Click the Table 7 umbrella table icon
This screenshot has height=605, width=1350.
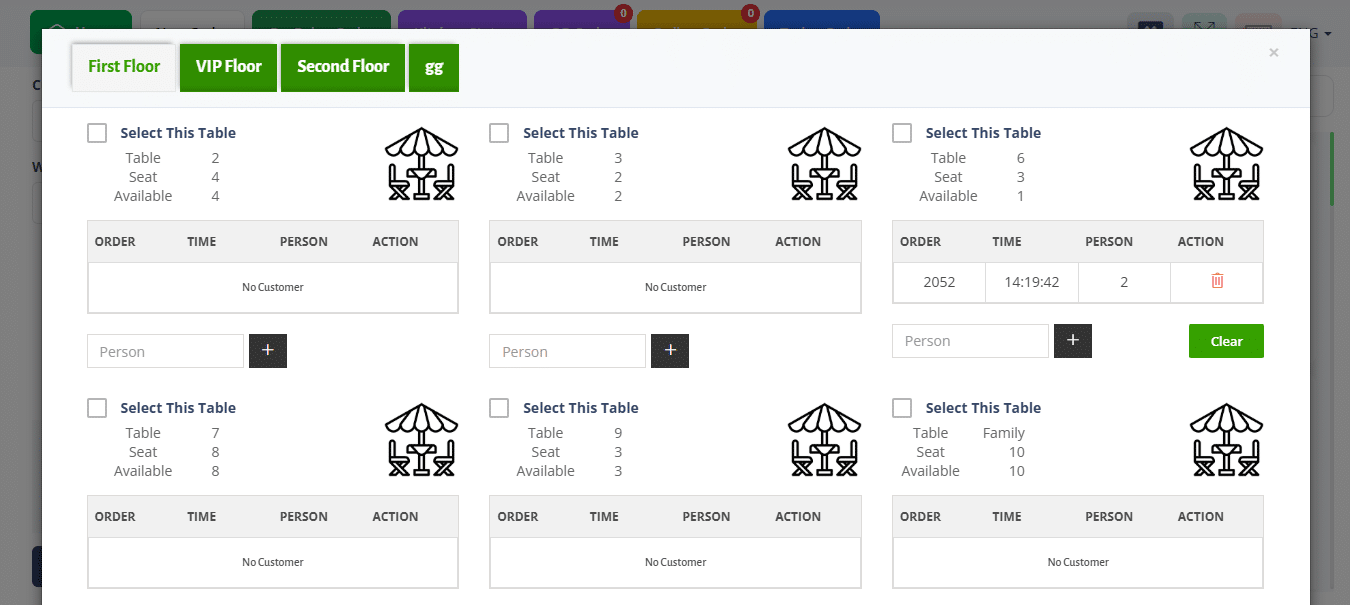click(x=421, y=439)
